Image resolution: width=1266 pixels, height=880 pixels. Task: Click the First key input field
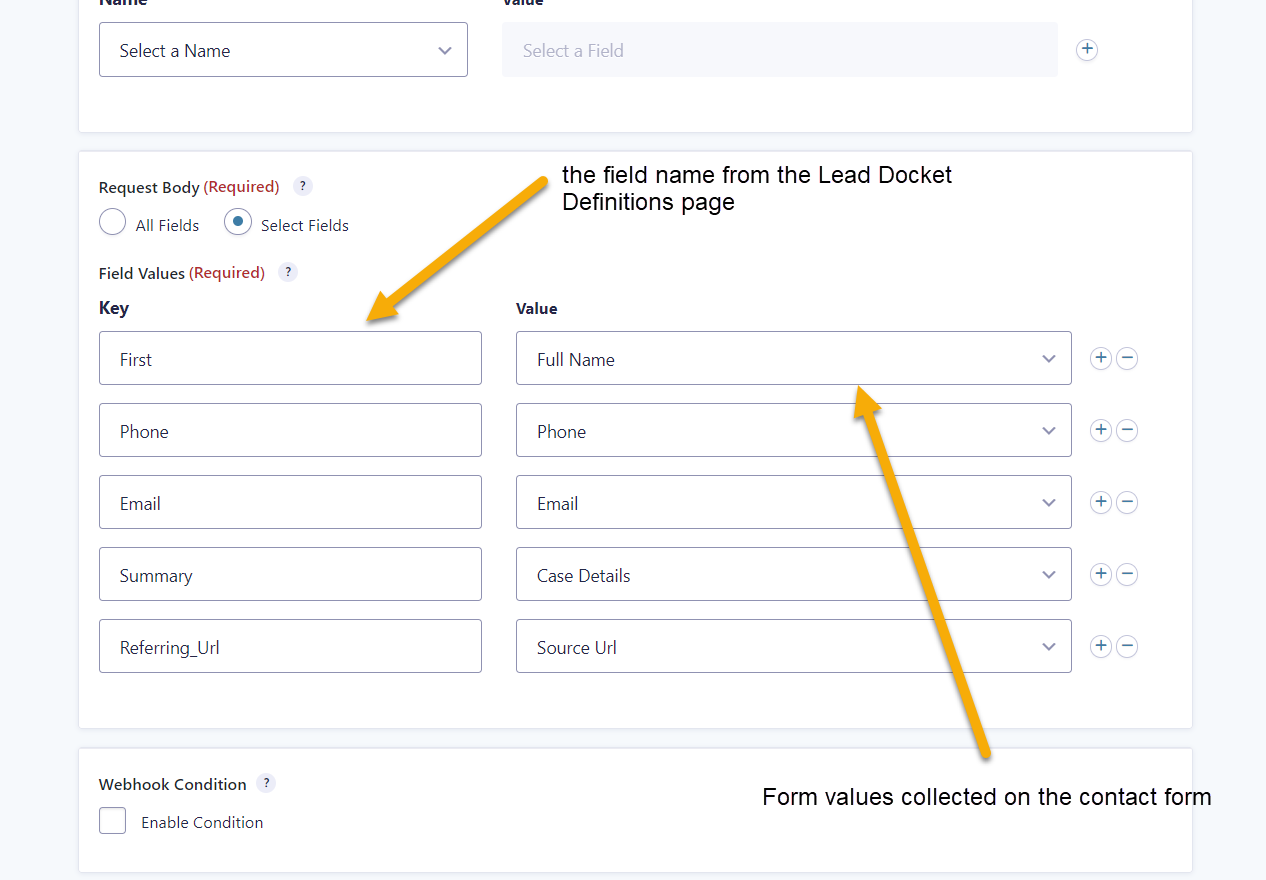pos(290,358)
